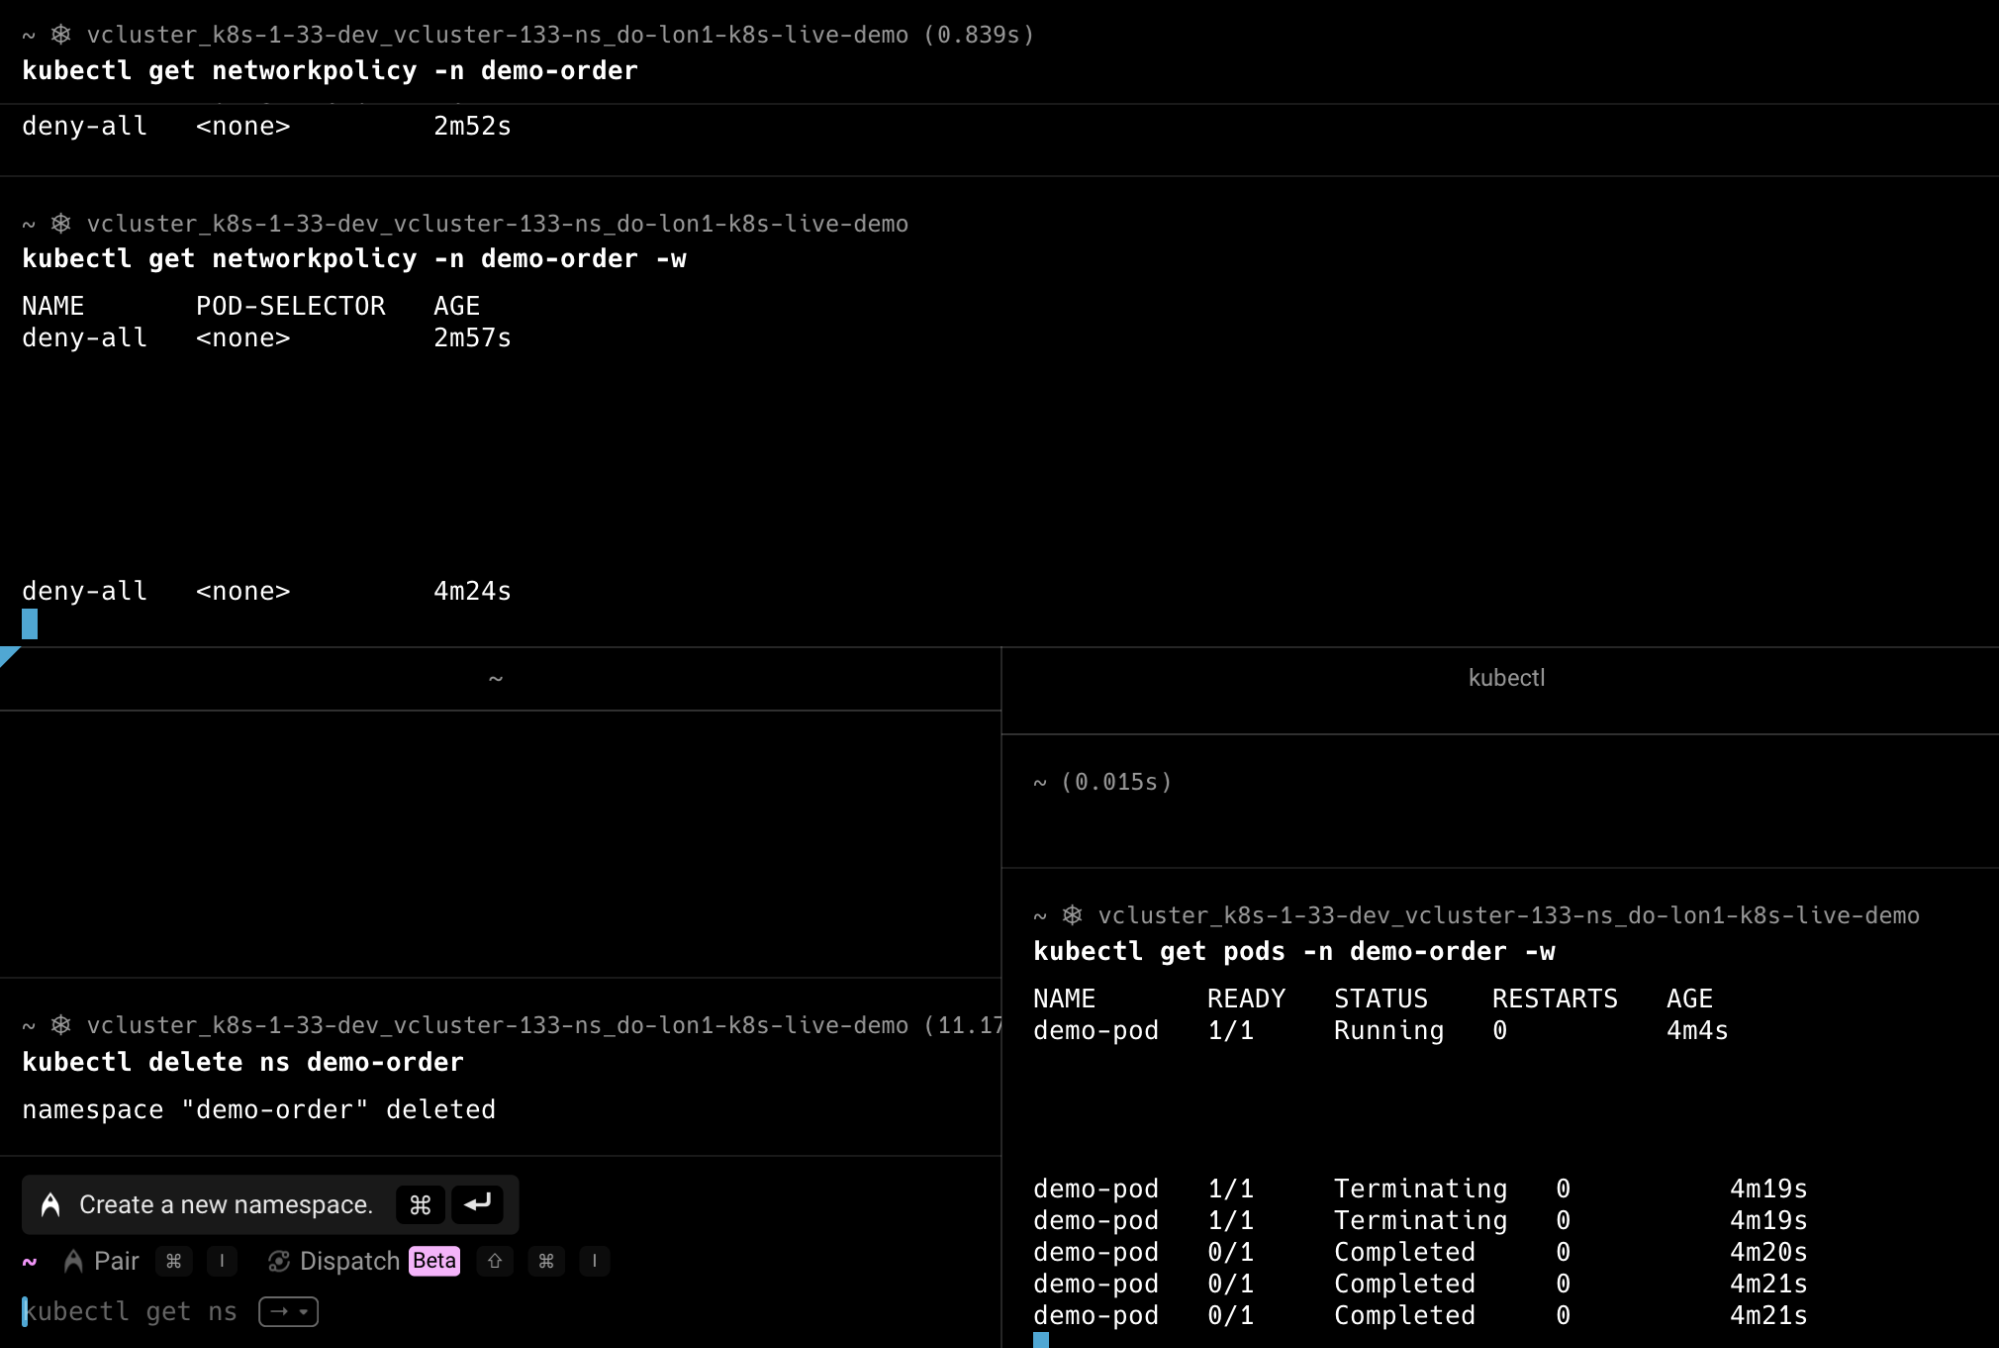Toggle Pair mode

coord(116,1261)
